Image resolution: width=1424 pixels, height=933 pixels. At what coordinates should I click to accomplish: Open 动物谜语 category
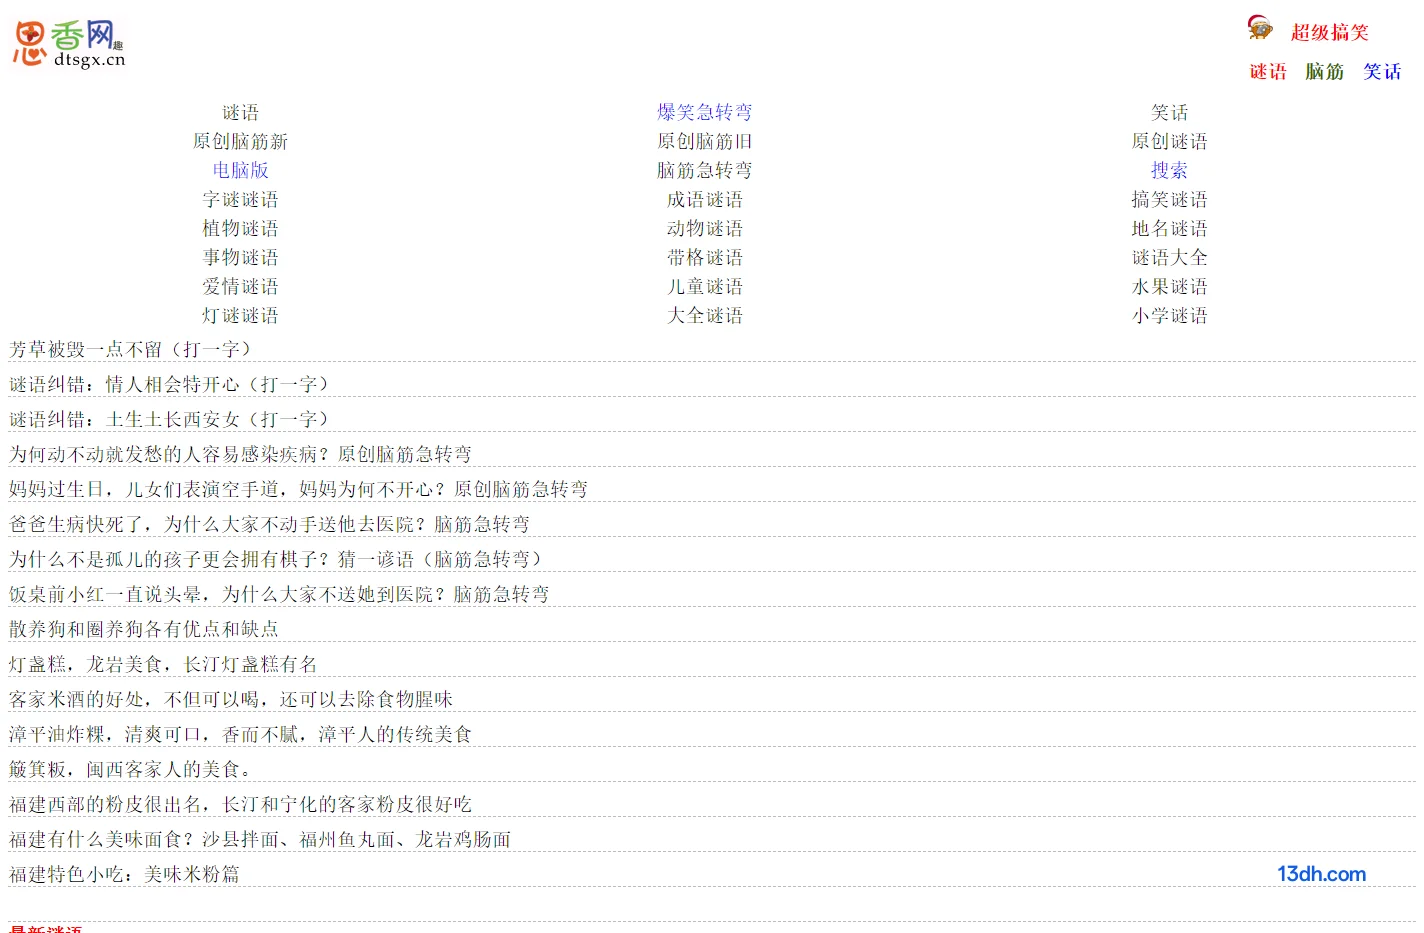(704, 229)
